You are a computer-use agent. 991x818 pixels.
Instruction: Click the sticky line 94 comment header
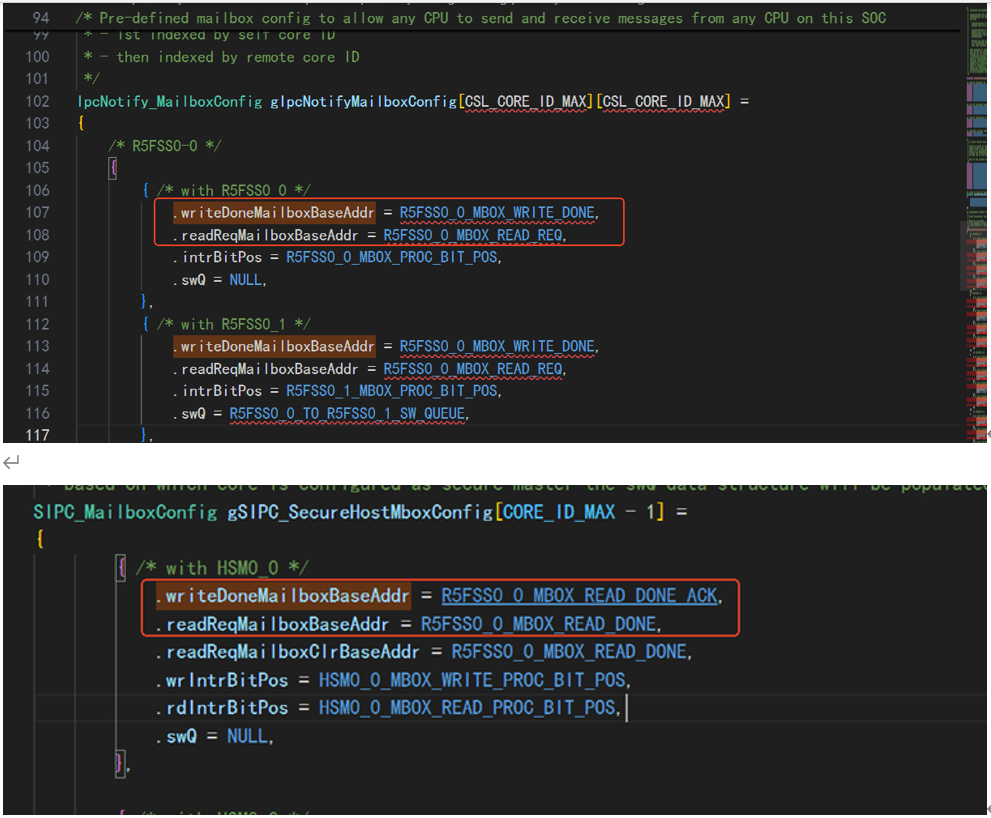[481, 18]
